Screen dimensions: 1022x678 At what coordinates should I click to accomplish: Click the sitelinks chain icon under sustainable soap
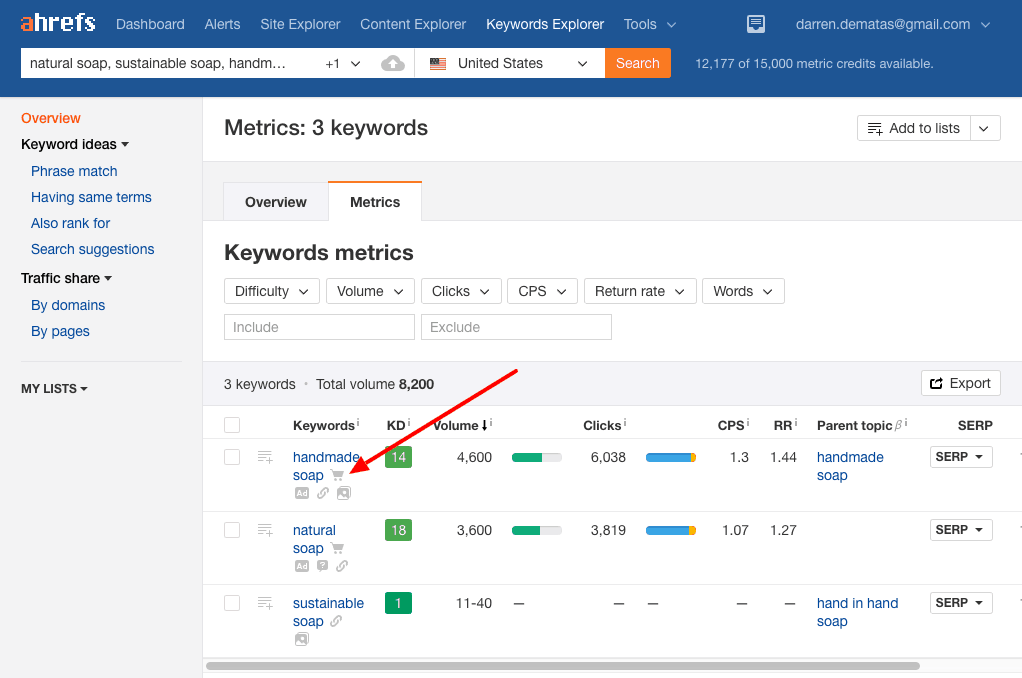click(338, 619)
